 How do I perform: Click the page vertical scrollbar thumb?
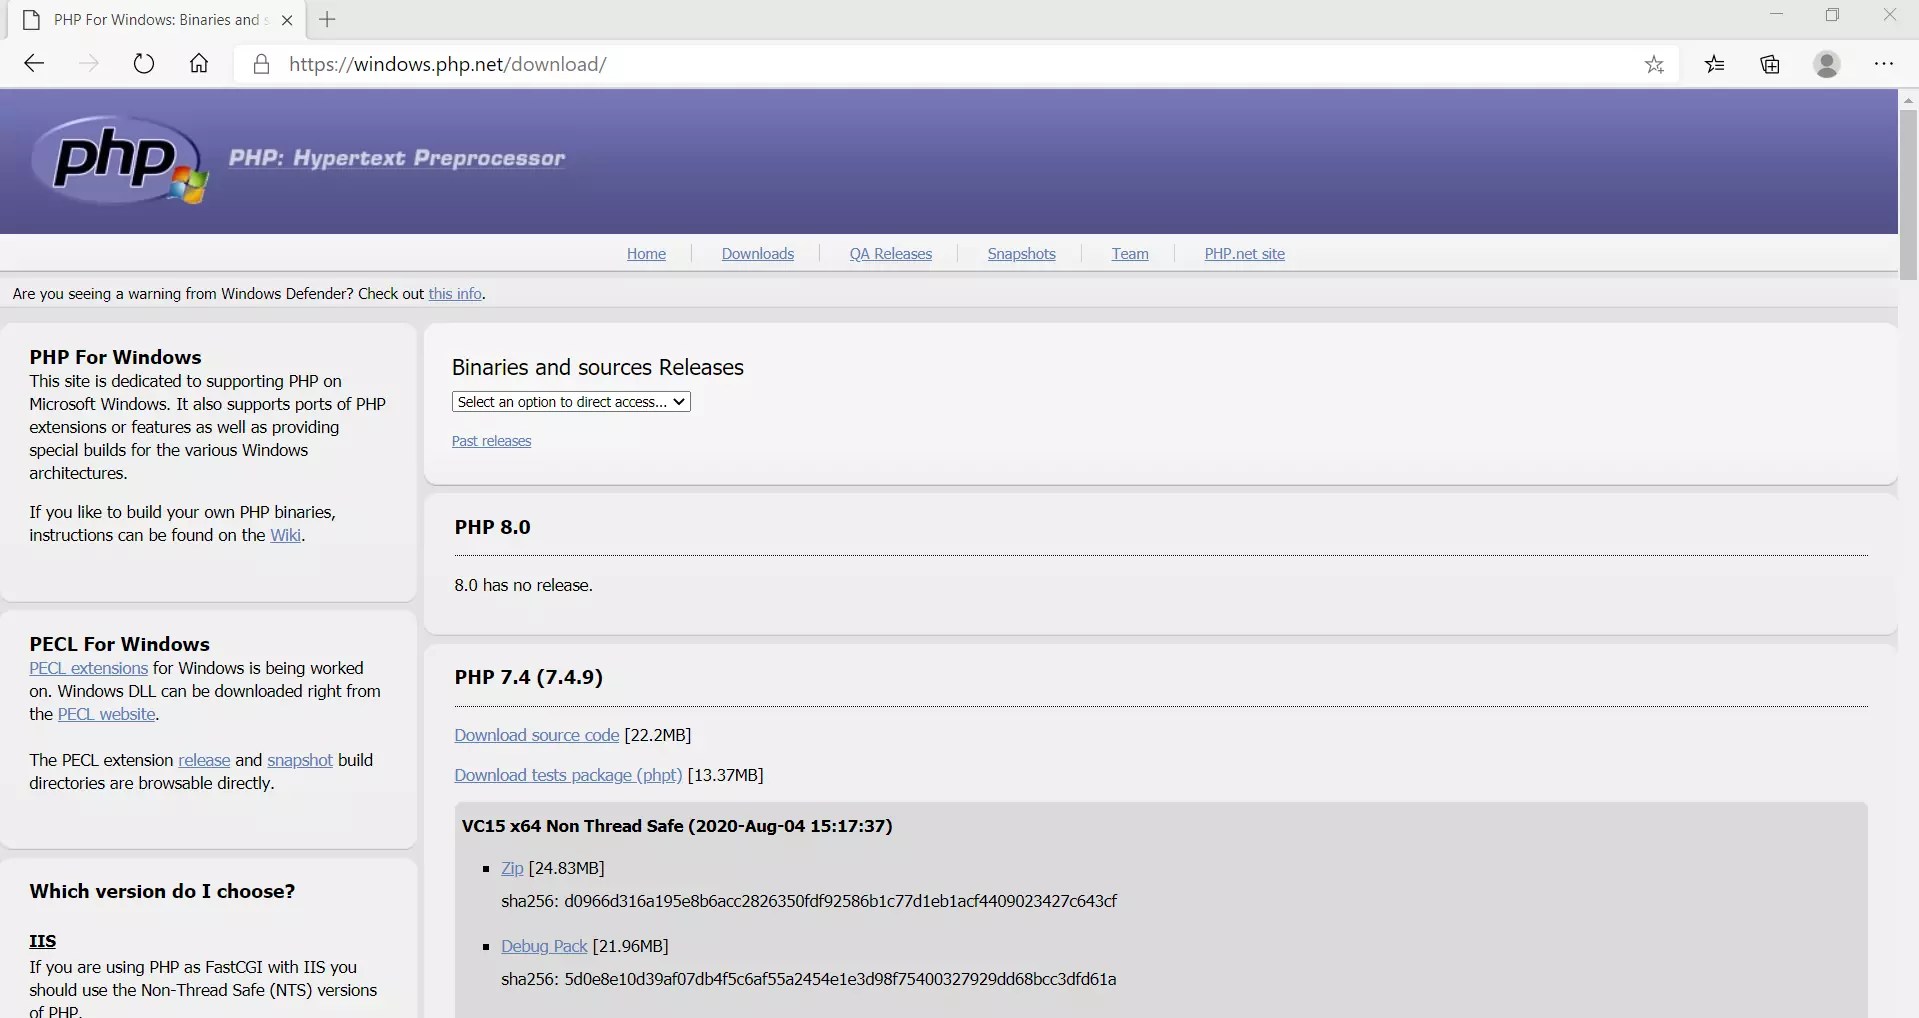point(1908,195)
